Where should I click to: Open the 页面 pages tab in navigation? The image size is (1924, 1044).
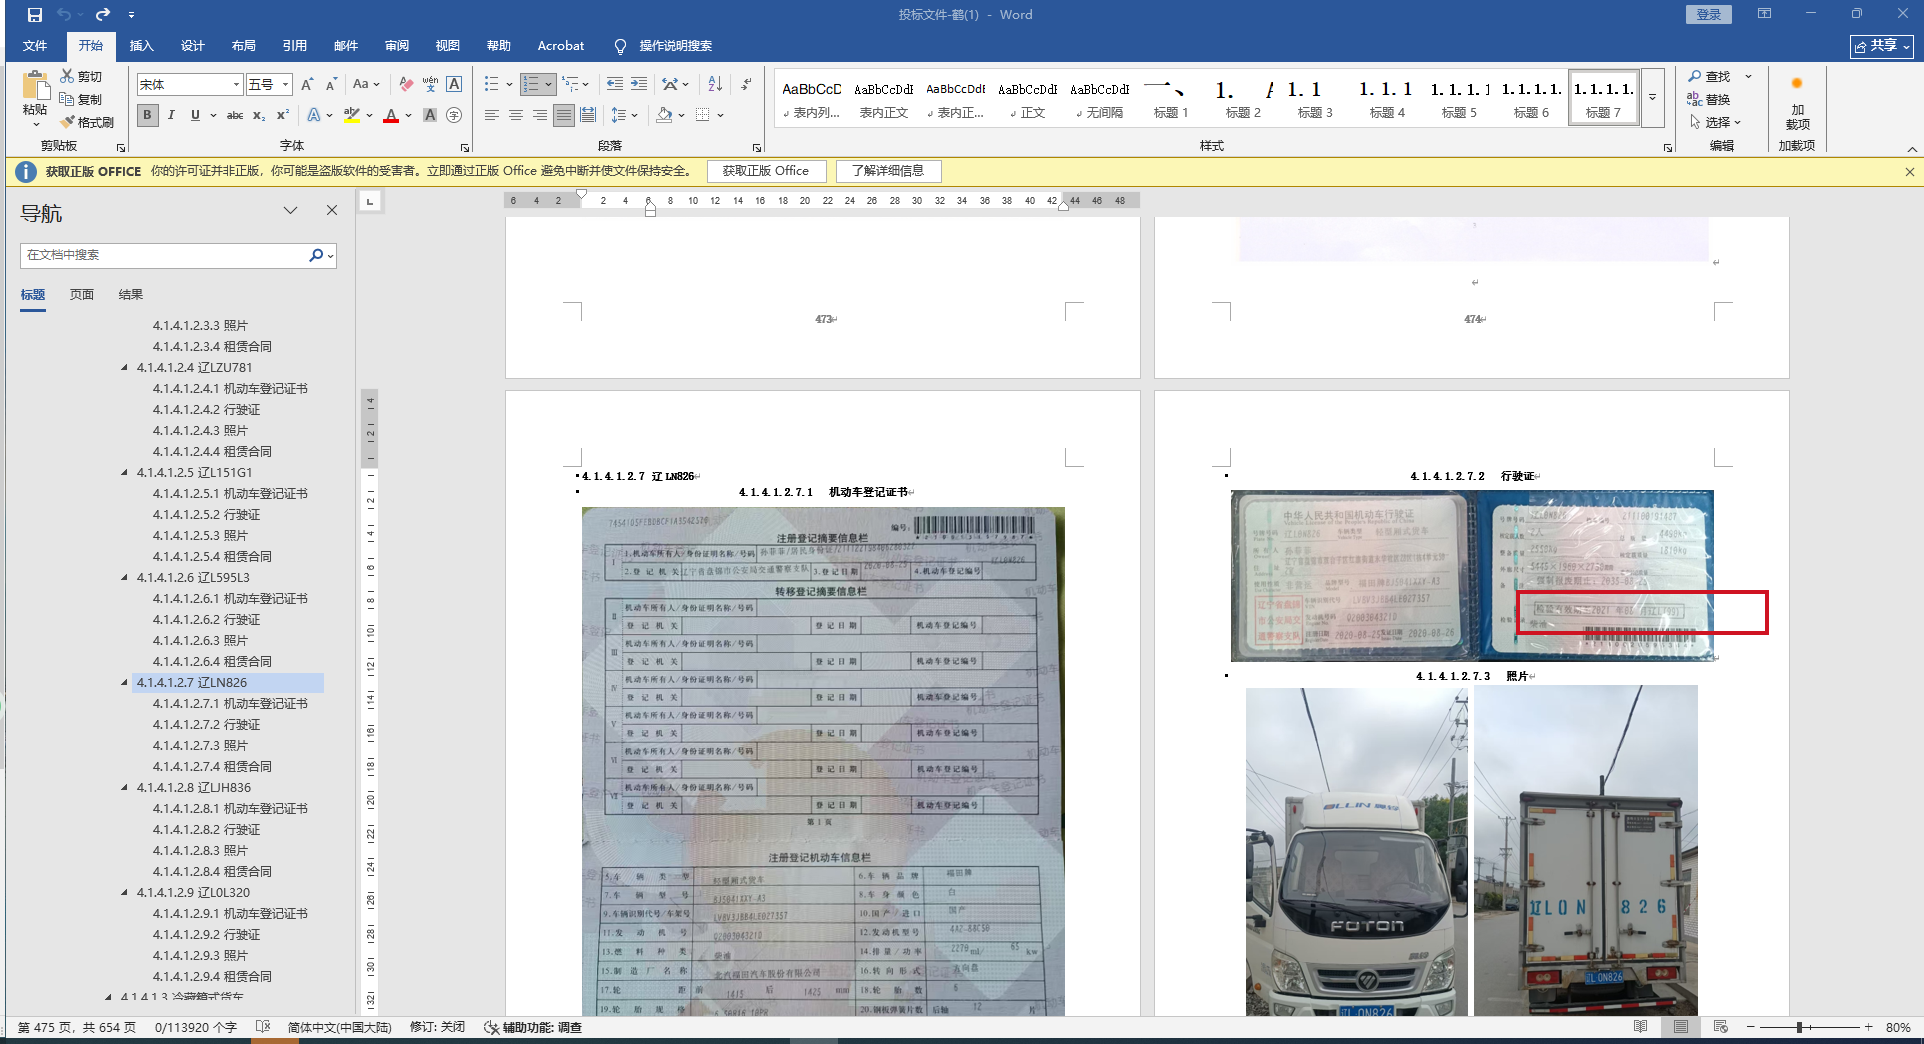click(82, 295)
